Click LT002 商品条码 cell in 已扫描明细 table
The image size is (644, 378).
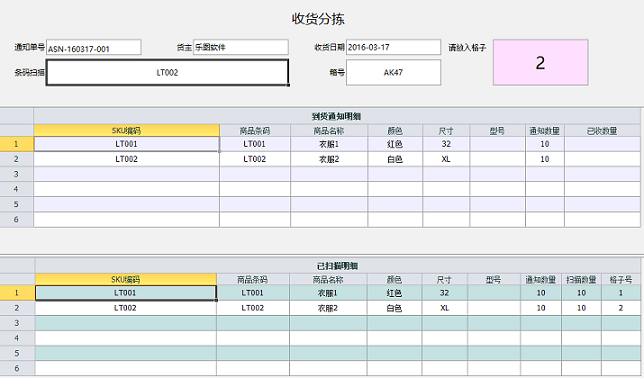(253, 308)
